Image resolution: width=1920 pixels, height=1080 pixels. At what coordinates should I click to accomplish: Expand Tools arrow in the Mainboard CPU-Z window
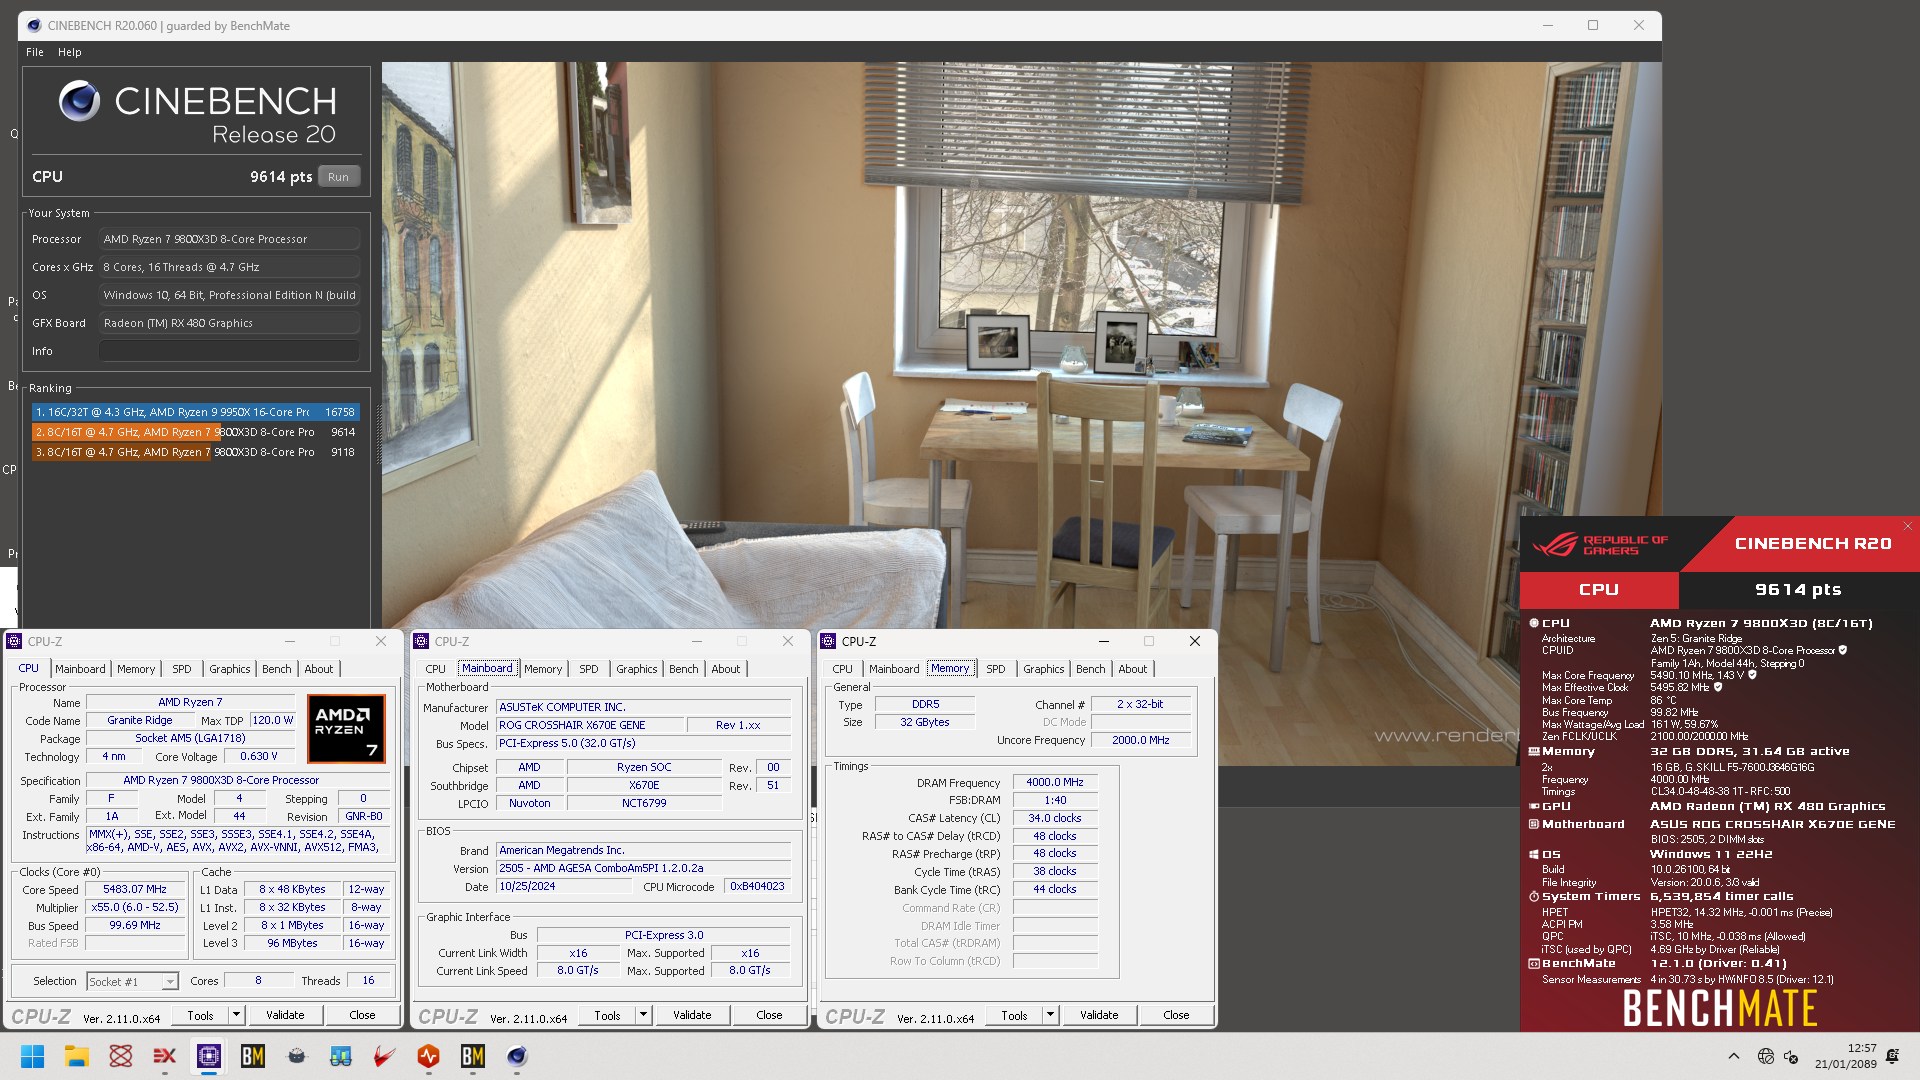tap(644, 1015)
